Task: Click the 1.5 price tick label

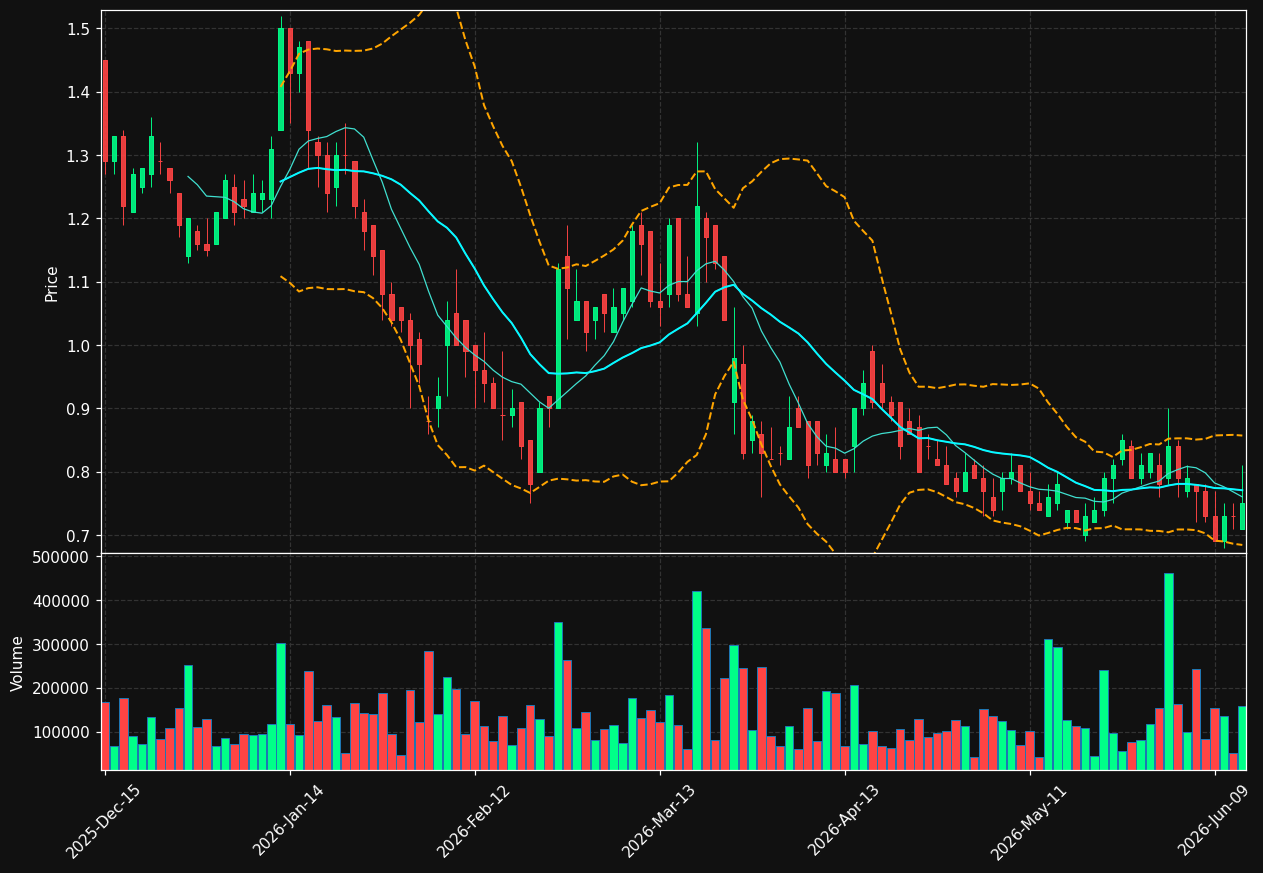Action: point(78,29)
